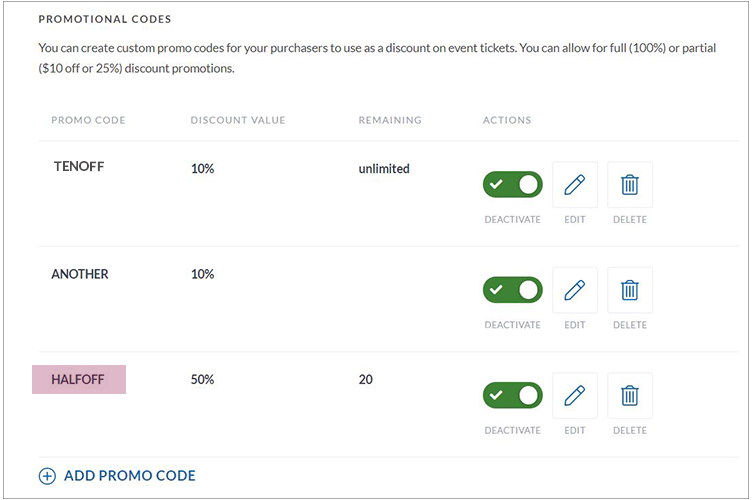Click the ANOTHER promo code name
Screen dimensions: 755x500
(80, 274)
